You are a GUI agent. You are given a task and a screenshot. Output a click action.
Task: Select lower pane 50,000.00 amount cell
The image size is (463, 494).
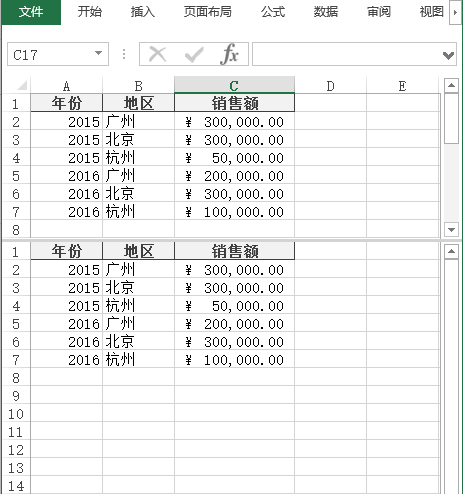tap(234, 305)
